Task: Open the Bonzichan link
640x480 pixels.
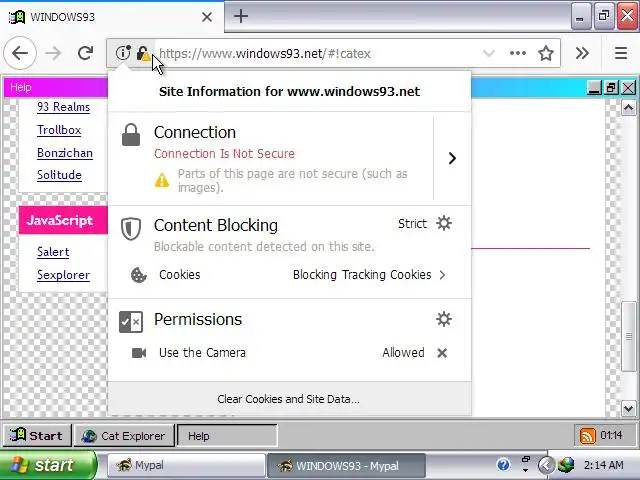Action: click(65, 153)
